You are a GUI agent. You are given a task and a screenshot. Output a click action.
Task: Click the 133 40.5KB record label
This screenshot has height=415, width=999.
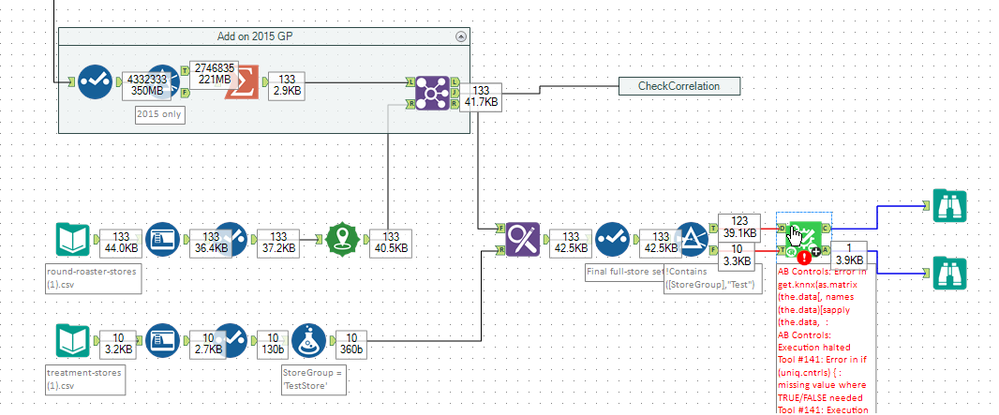(390, 243)
